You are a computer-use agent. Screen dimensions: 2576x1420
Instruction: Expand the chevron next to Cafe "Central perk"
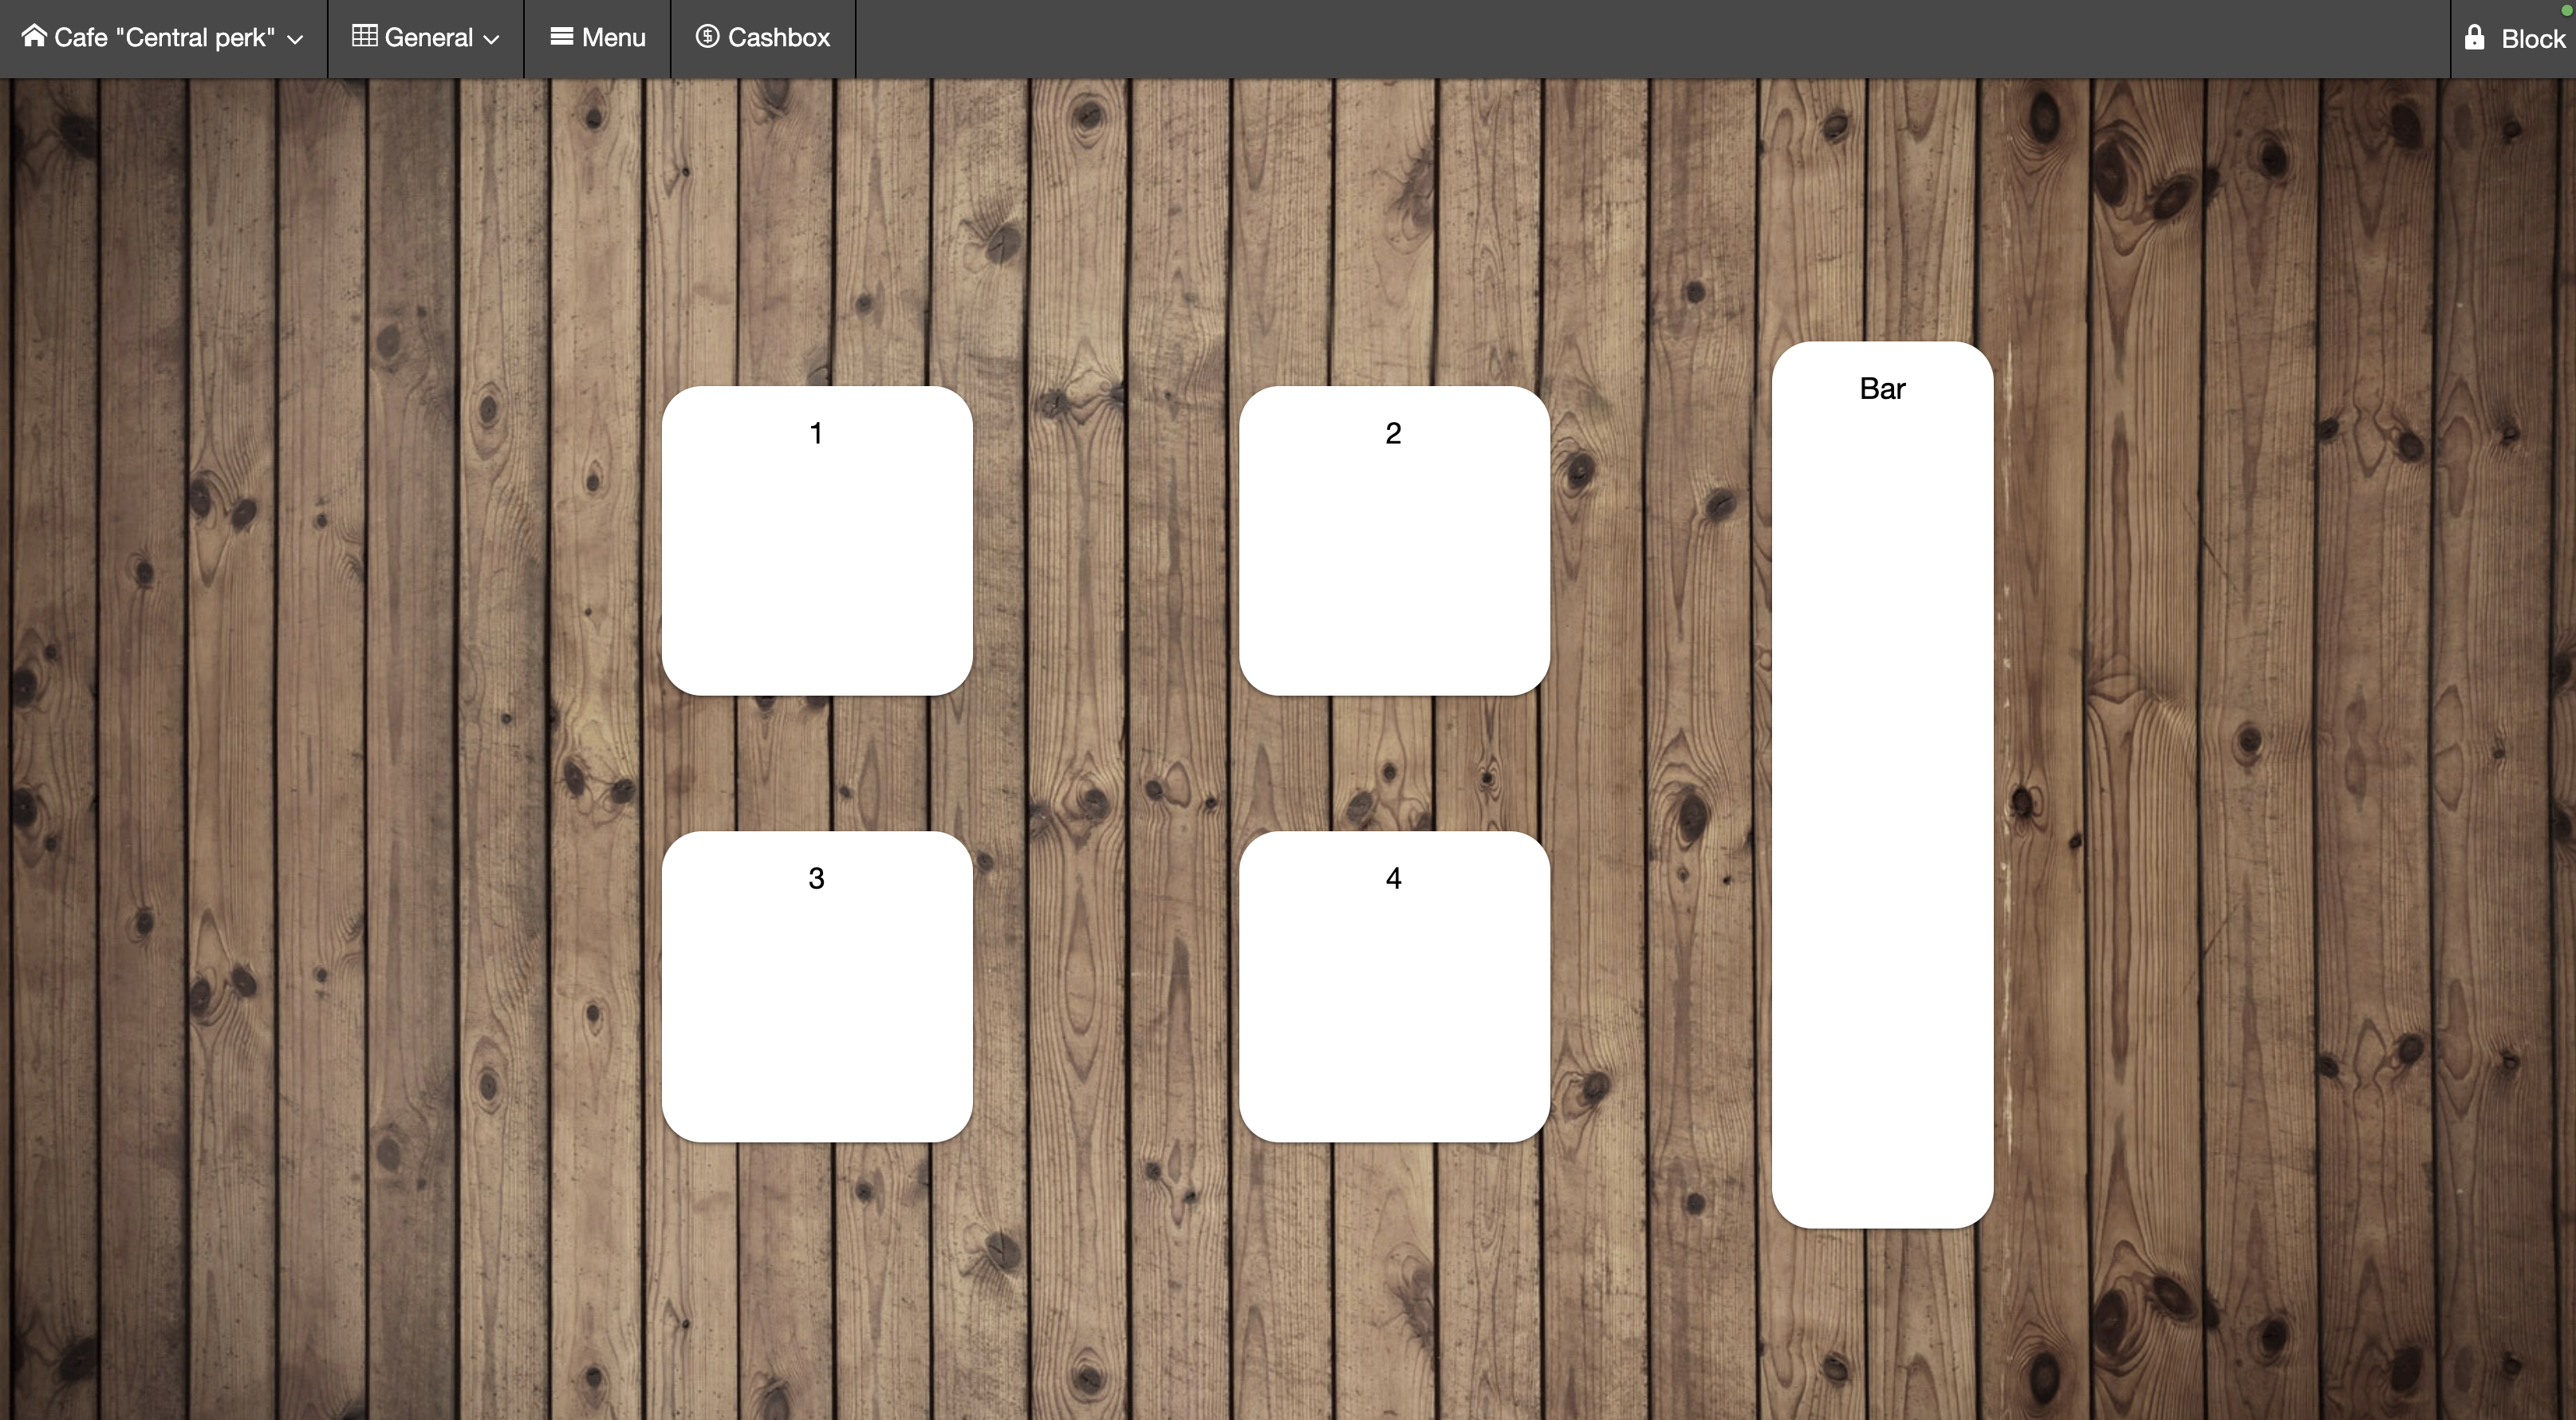295,40
